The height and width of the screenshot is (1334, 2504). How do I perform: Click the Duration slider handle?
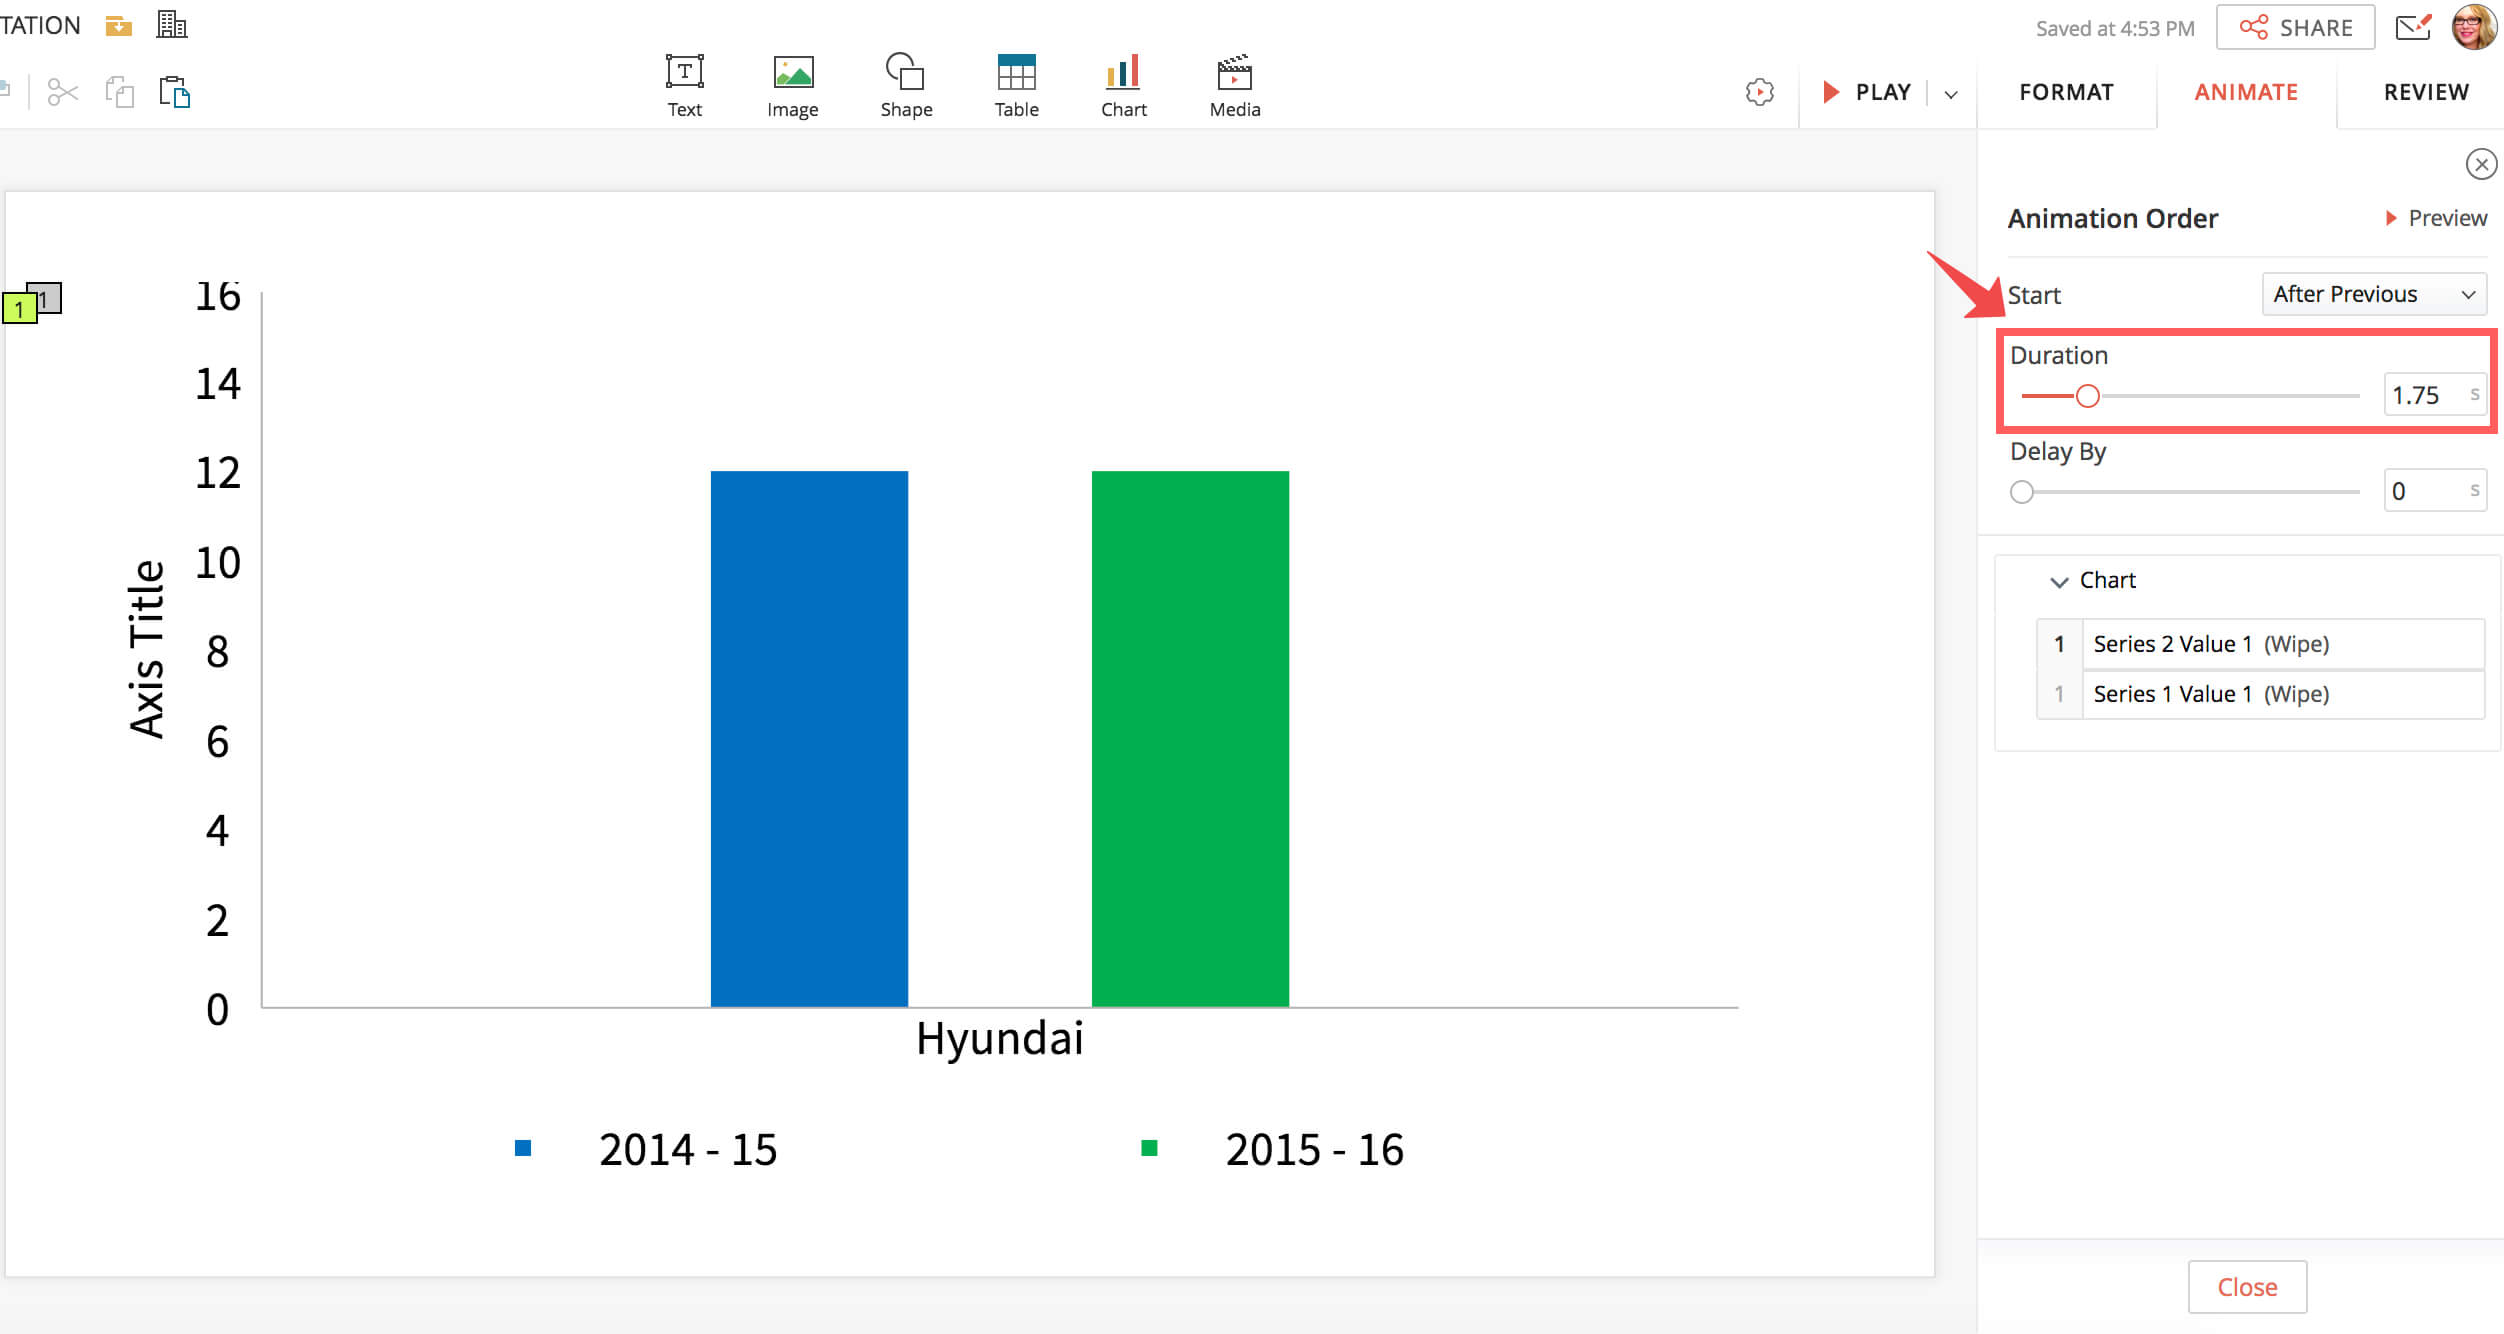pyautogui.click(x=2087, y=396)
